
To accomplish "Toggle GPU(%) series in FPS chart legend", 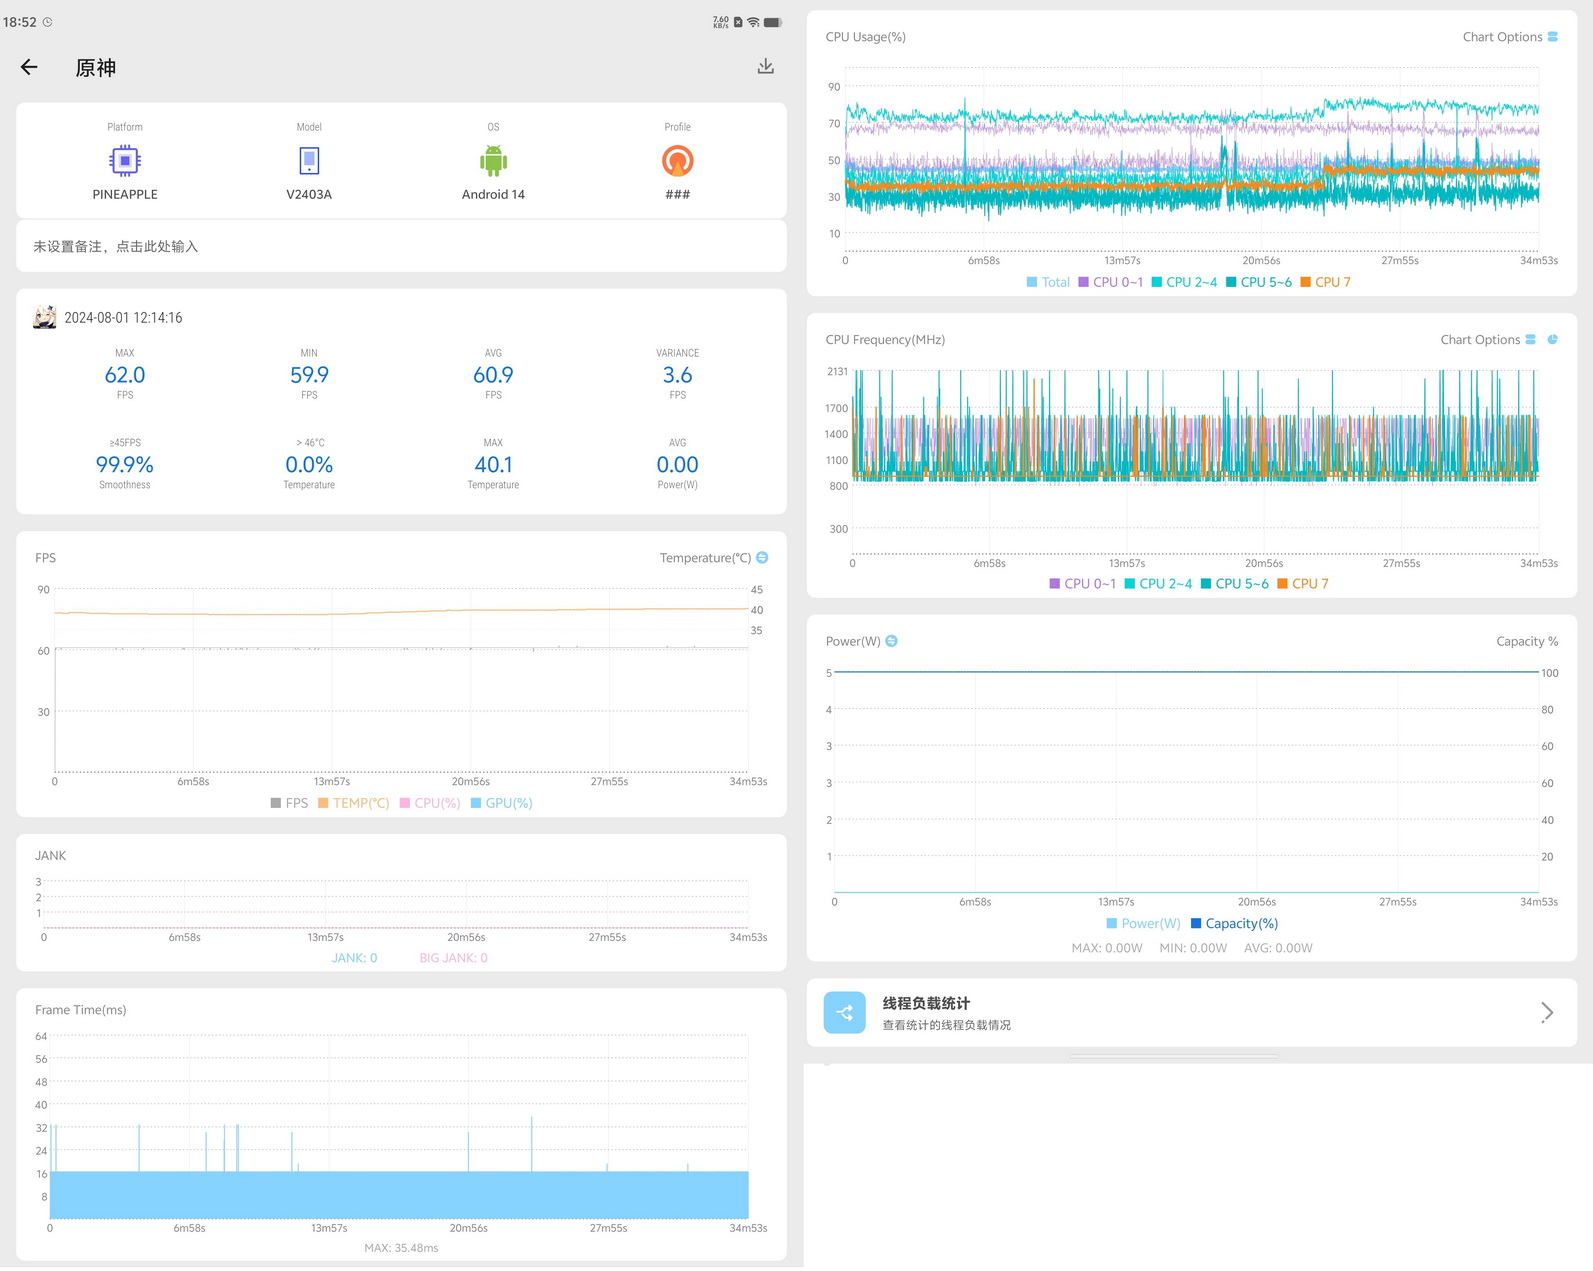I will 501,803.
